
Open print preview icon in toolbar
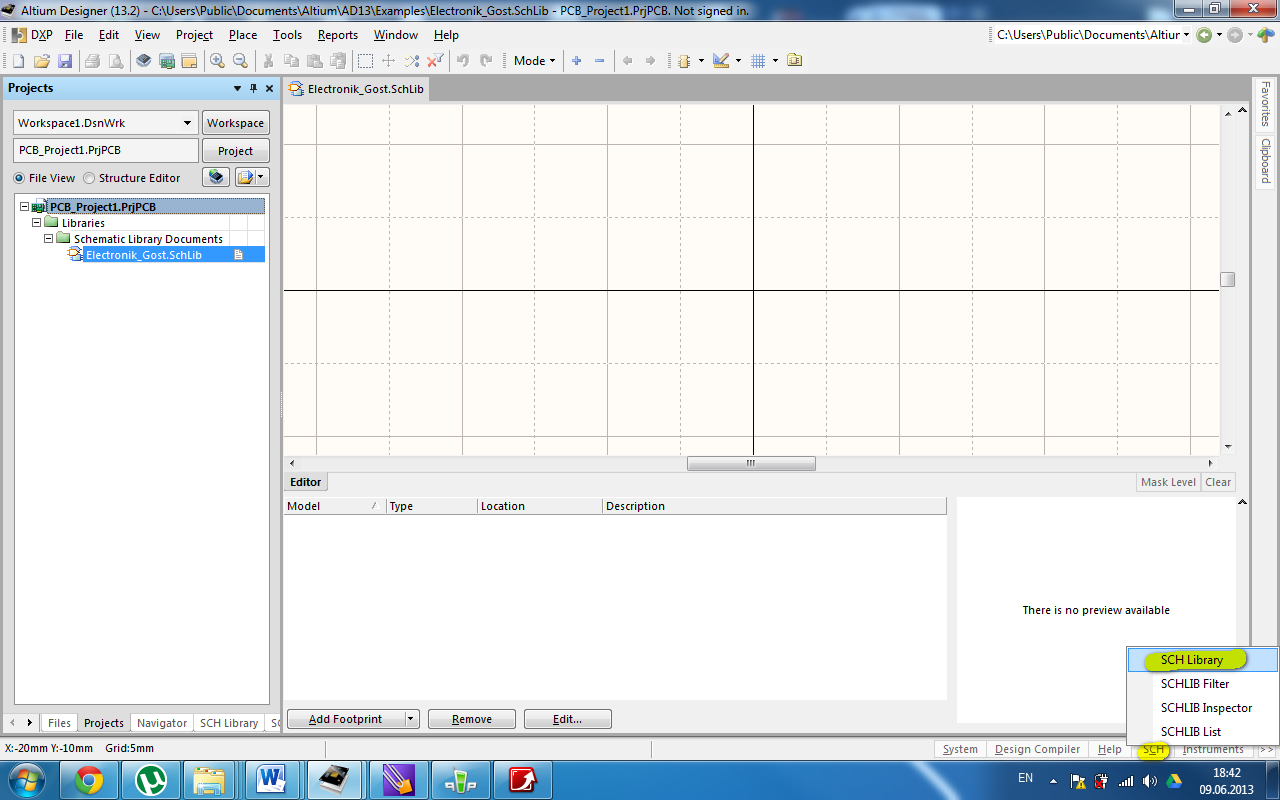[x=116, y=61]
